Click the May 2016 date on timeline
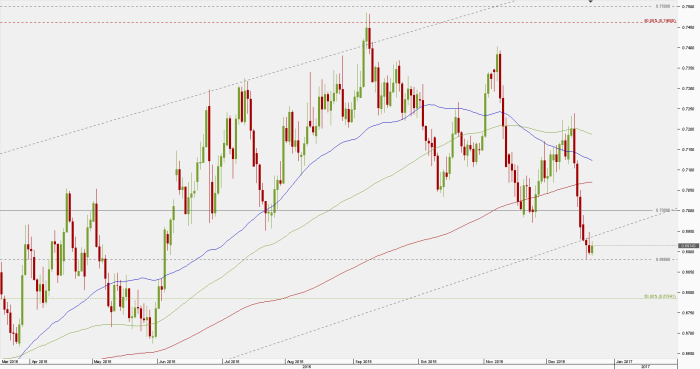 [103, 361]
